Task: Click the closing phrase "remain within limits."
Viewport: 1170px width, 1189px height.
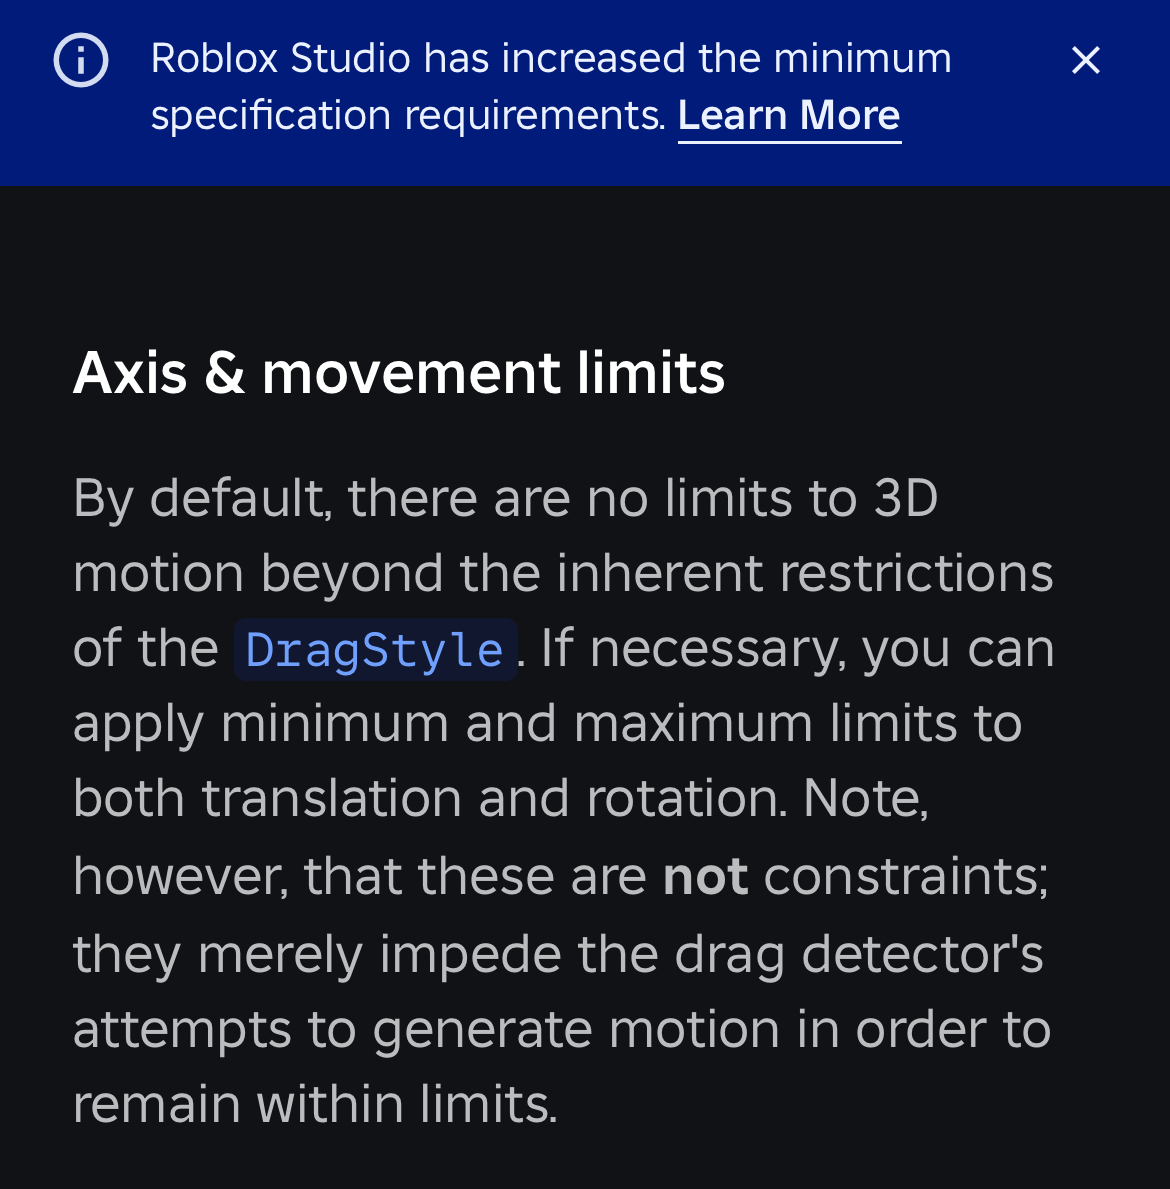Action: pos(315,1105)
